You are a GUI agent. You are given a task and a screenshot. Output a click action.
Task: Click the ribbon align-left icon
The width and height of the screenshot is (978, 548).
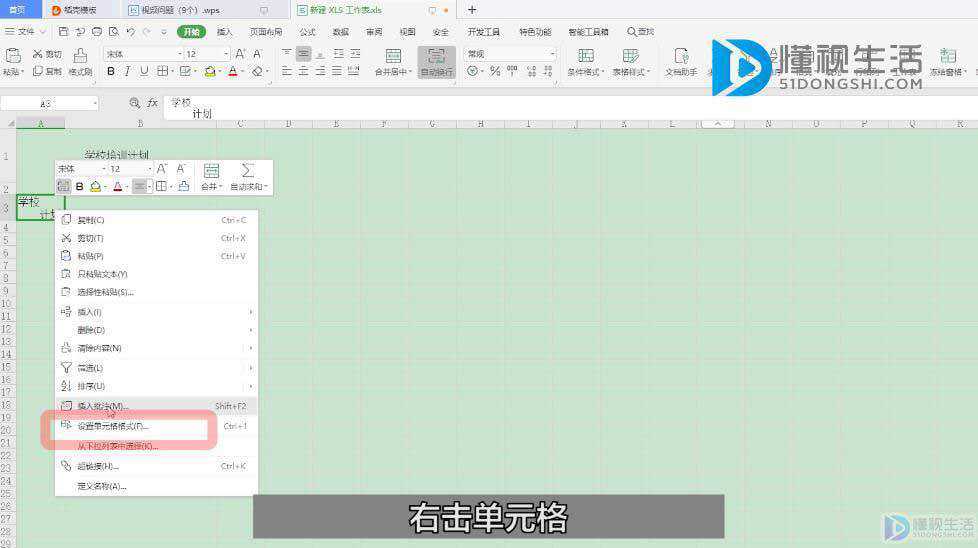tap(286, 71)
